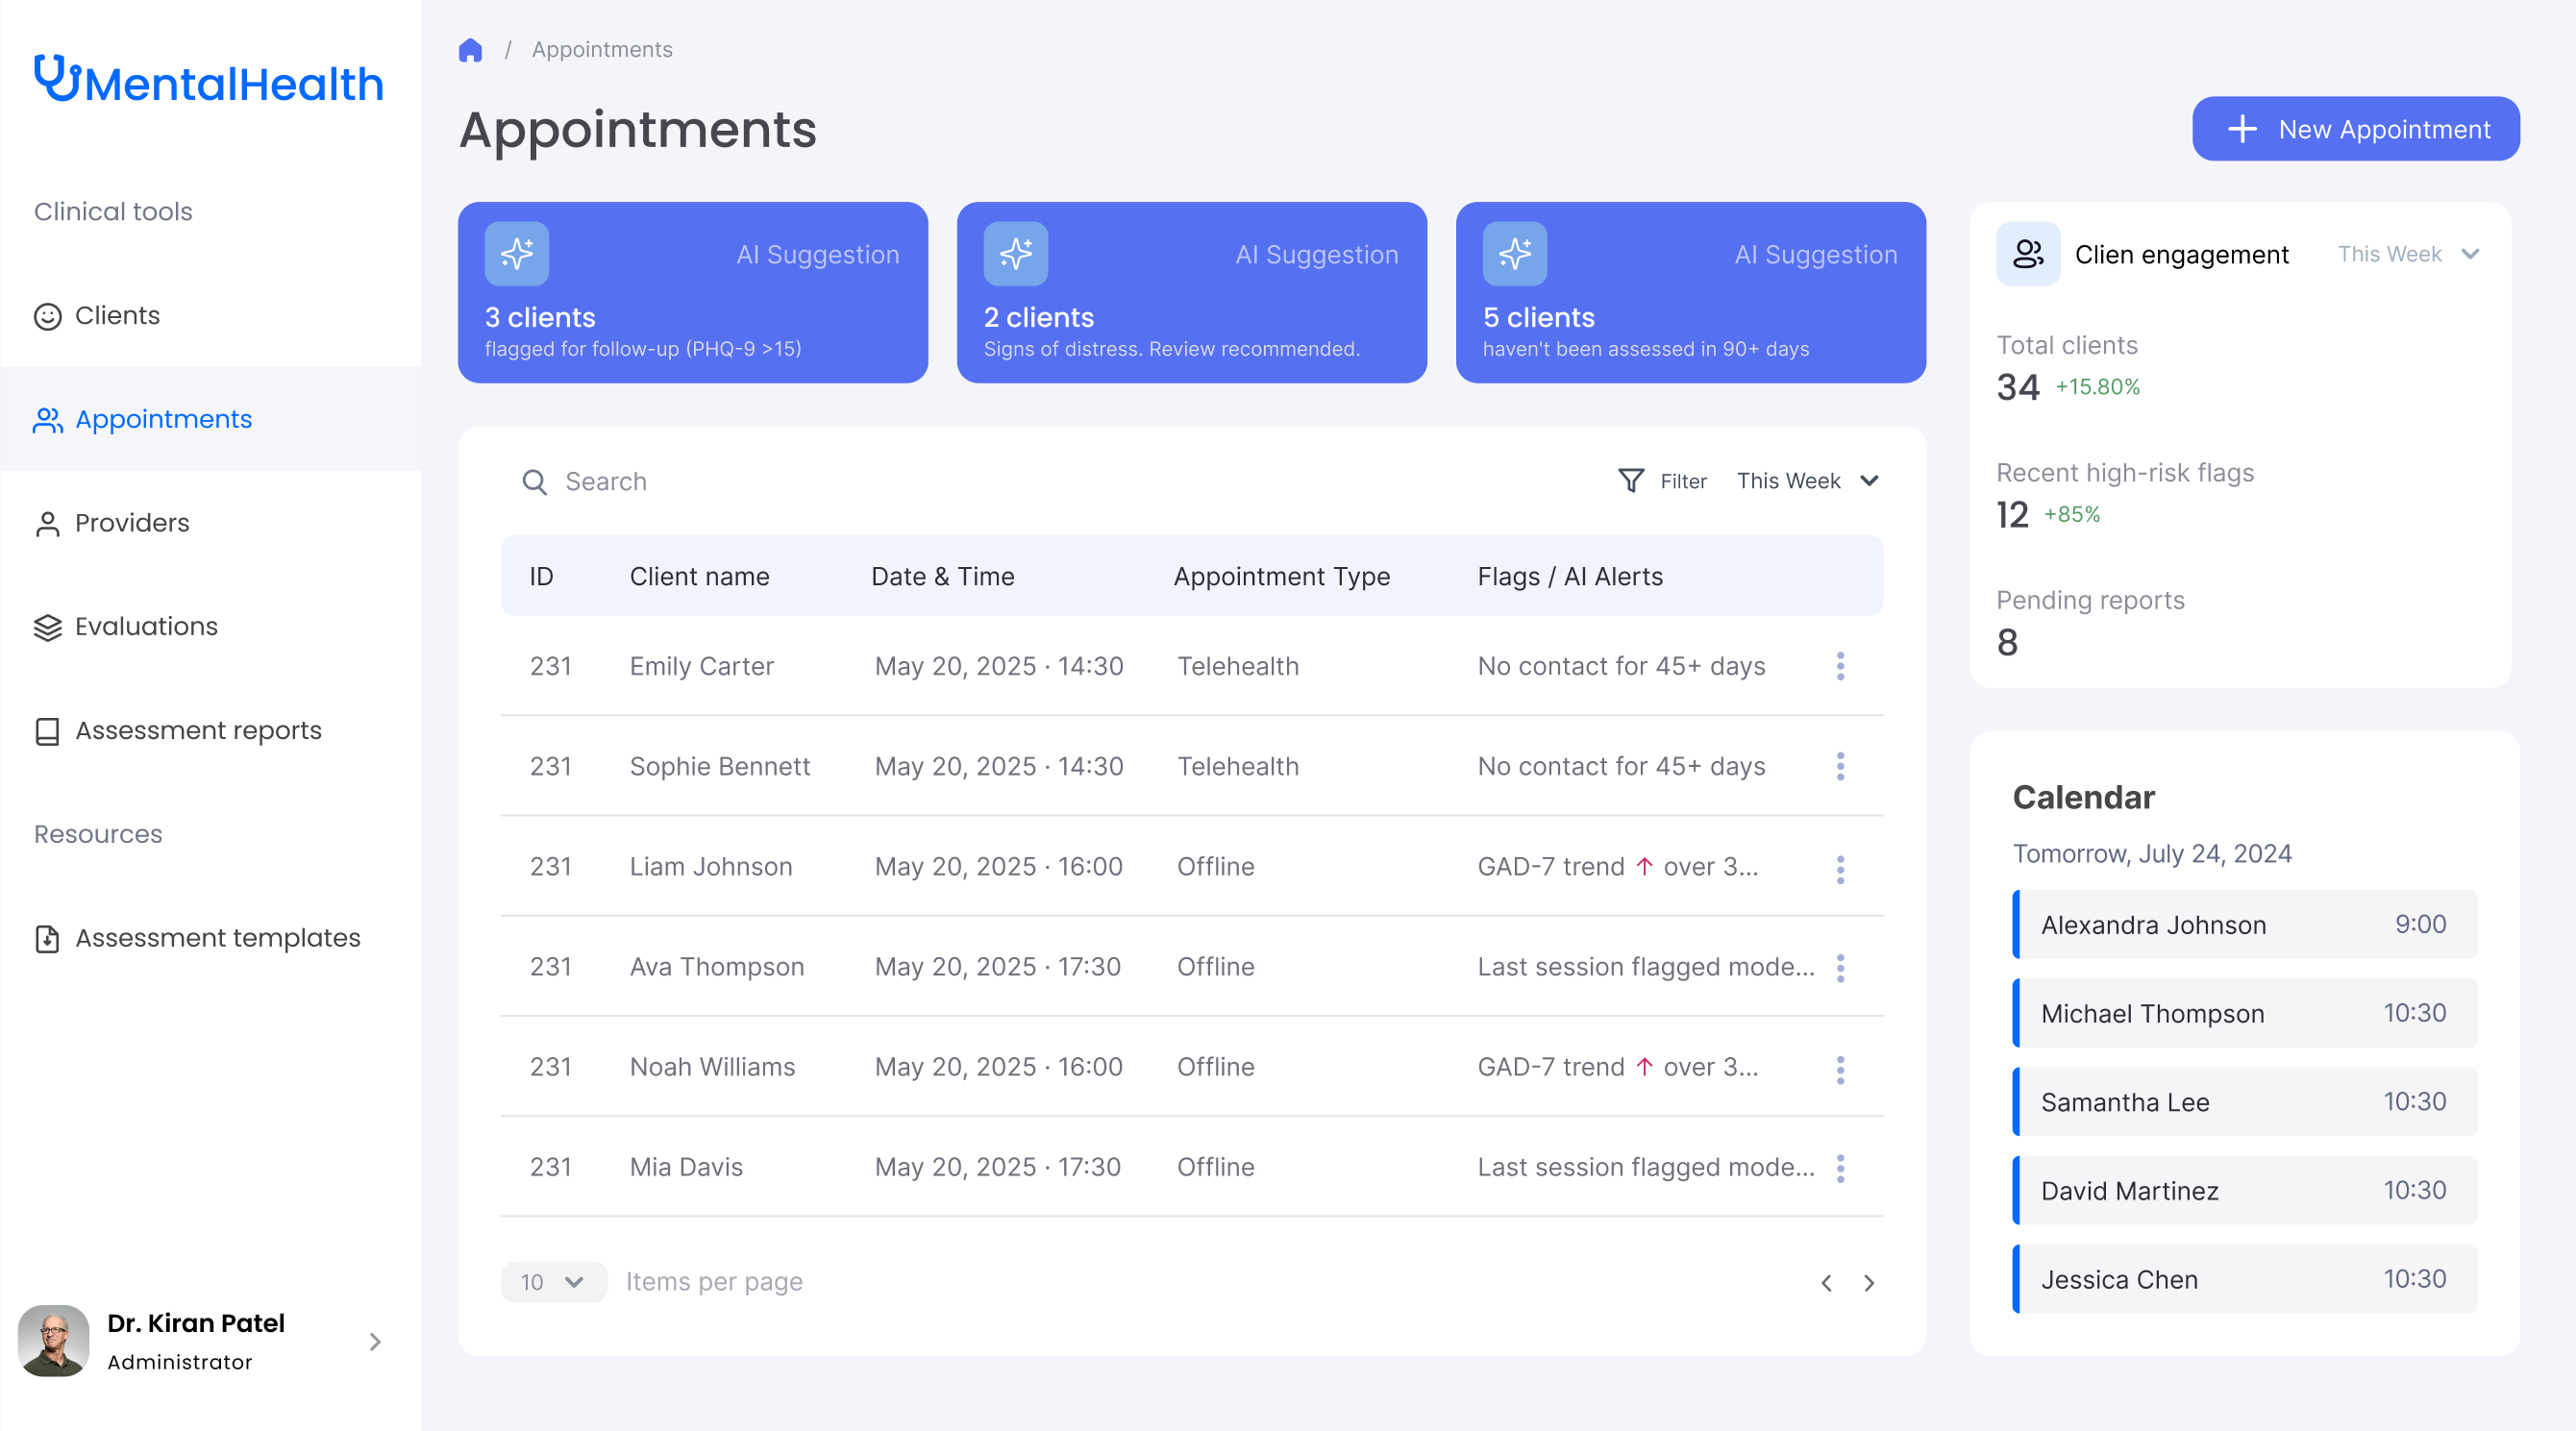Open Mia Davis row options menu
Image resolution: width=2576 pixels, height=1431 pixels.
pyautogui.click(x=1840, y=1168)
